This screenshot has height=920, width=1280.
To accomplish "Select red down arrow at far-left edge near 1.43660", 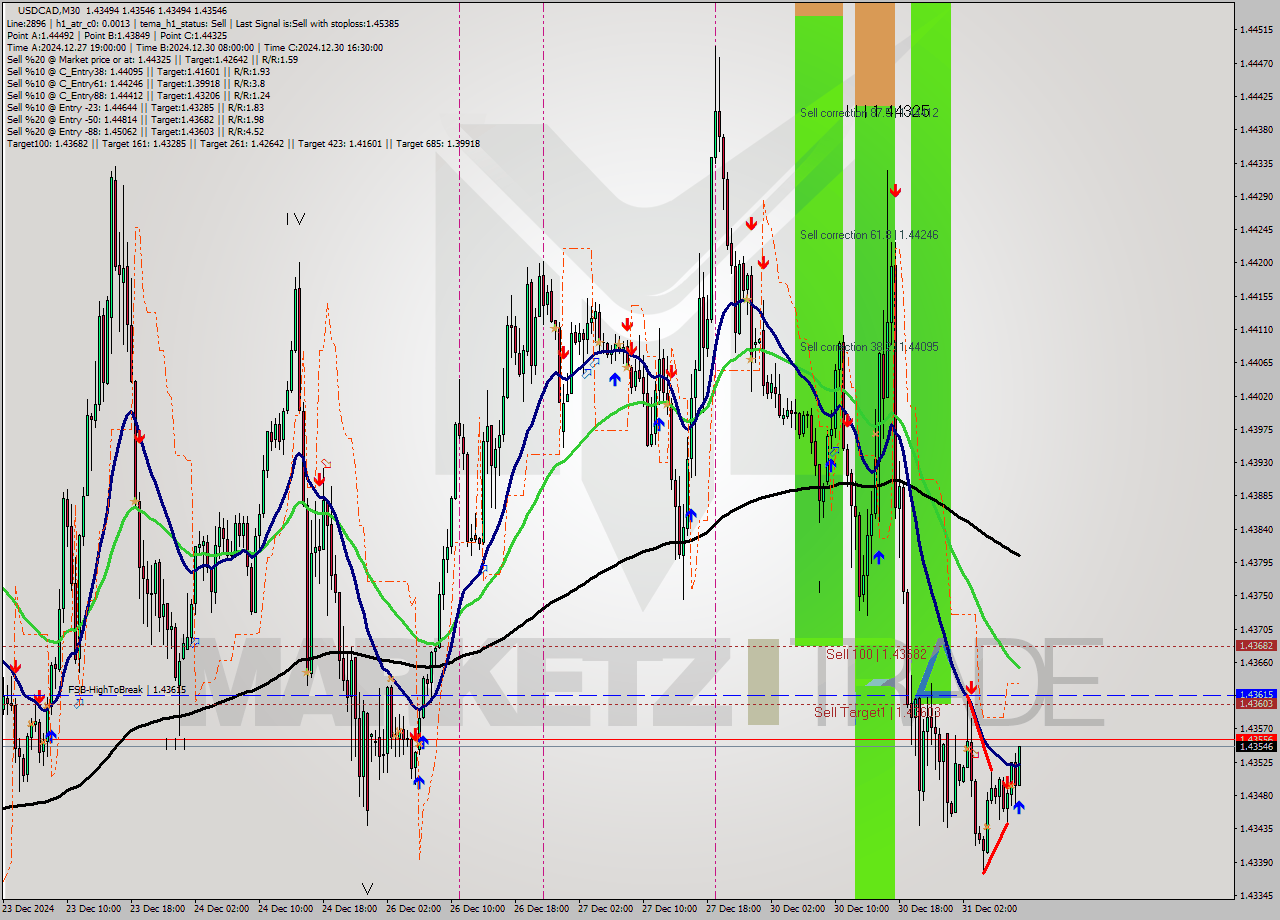I will click(15, 666).
